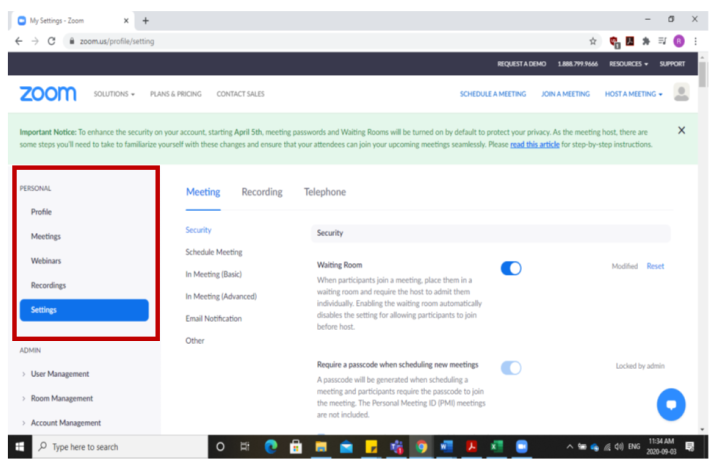Click Reset next to Waiting Room
This screenshot has height=465, width=717.
tap(655, 266)
